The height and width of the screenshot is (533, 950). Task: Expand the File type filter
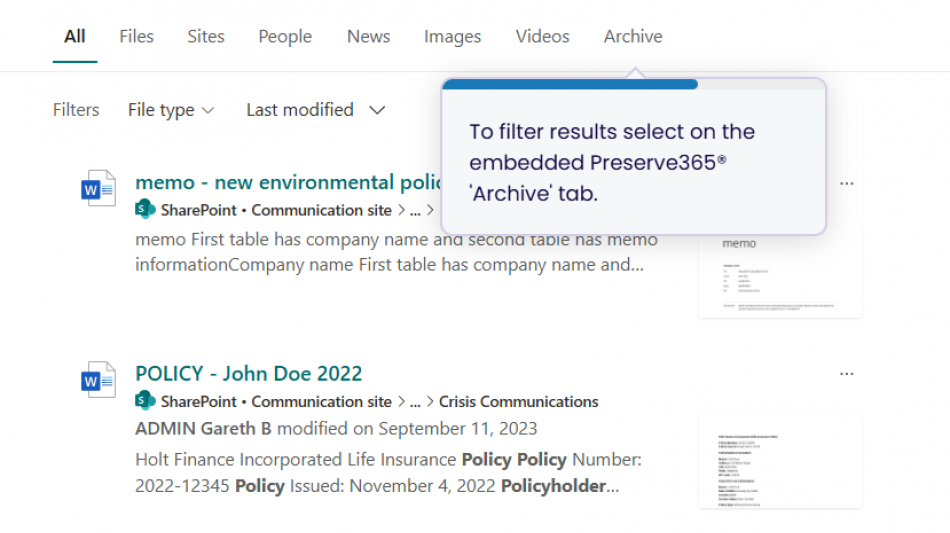[171, 110]
